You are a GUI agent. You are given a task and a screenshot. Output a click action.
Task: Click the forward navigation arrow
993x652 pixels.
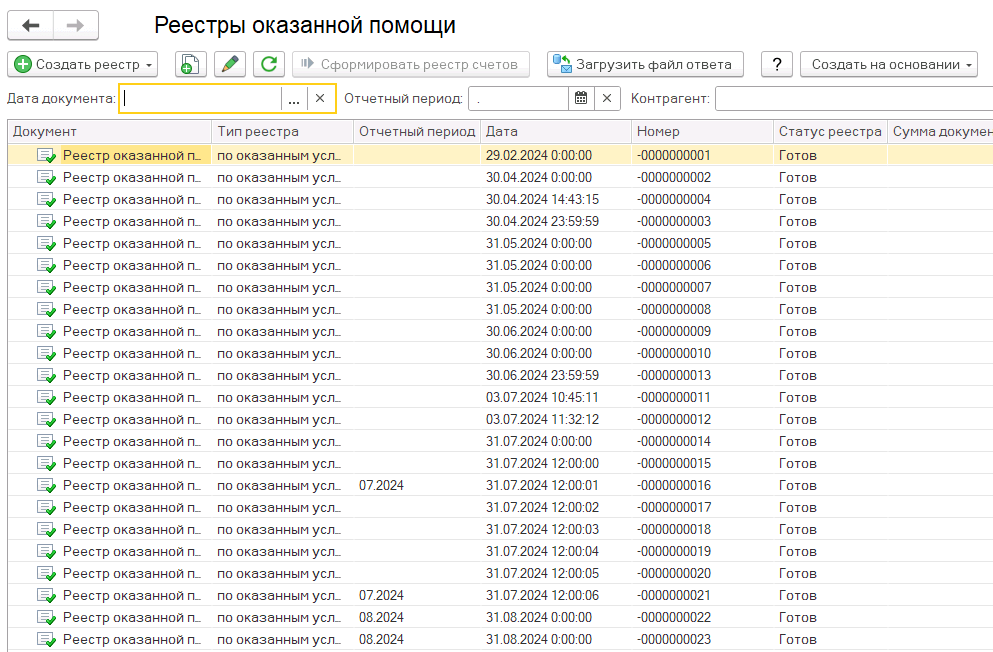click(75, 25)
